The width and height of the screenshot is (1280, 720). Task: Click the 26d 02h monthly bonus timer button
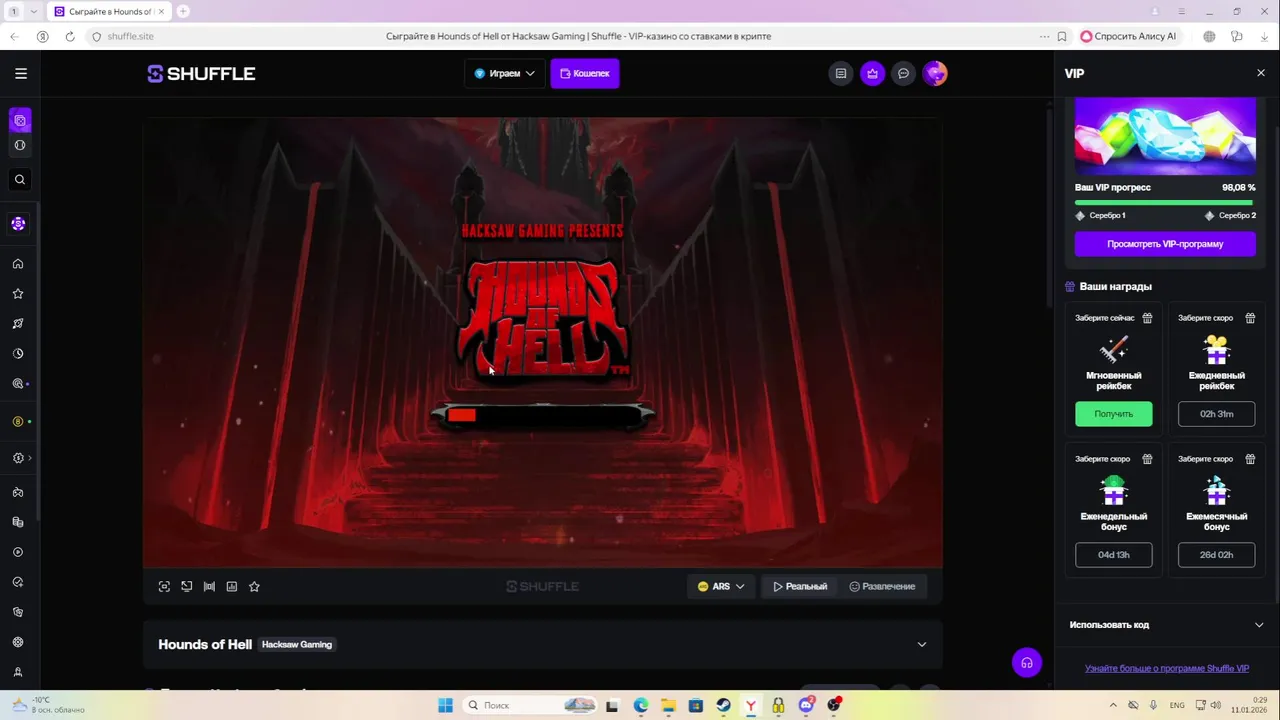(1217, 555)
